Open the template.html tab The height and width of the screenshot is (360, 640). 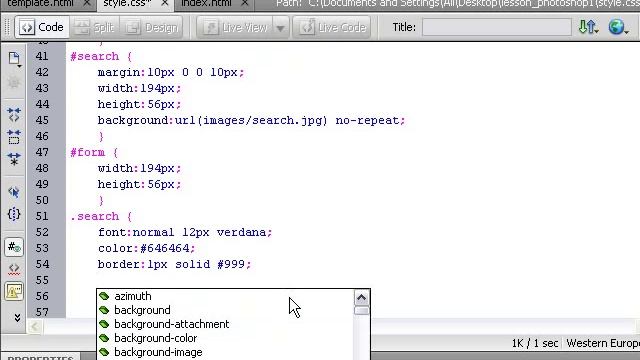(40, 3)
